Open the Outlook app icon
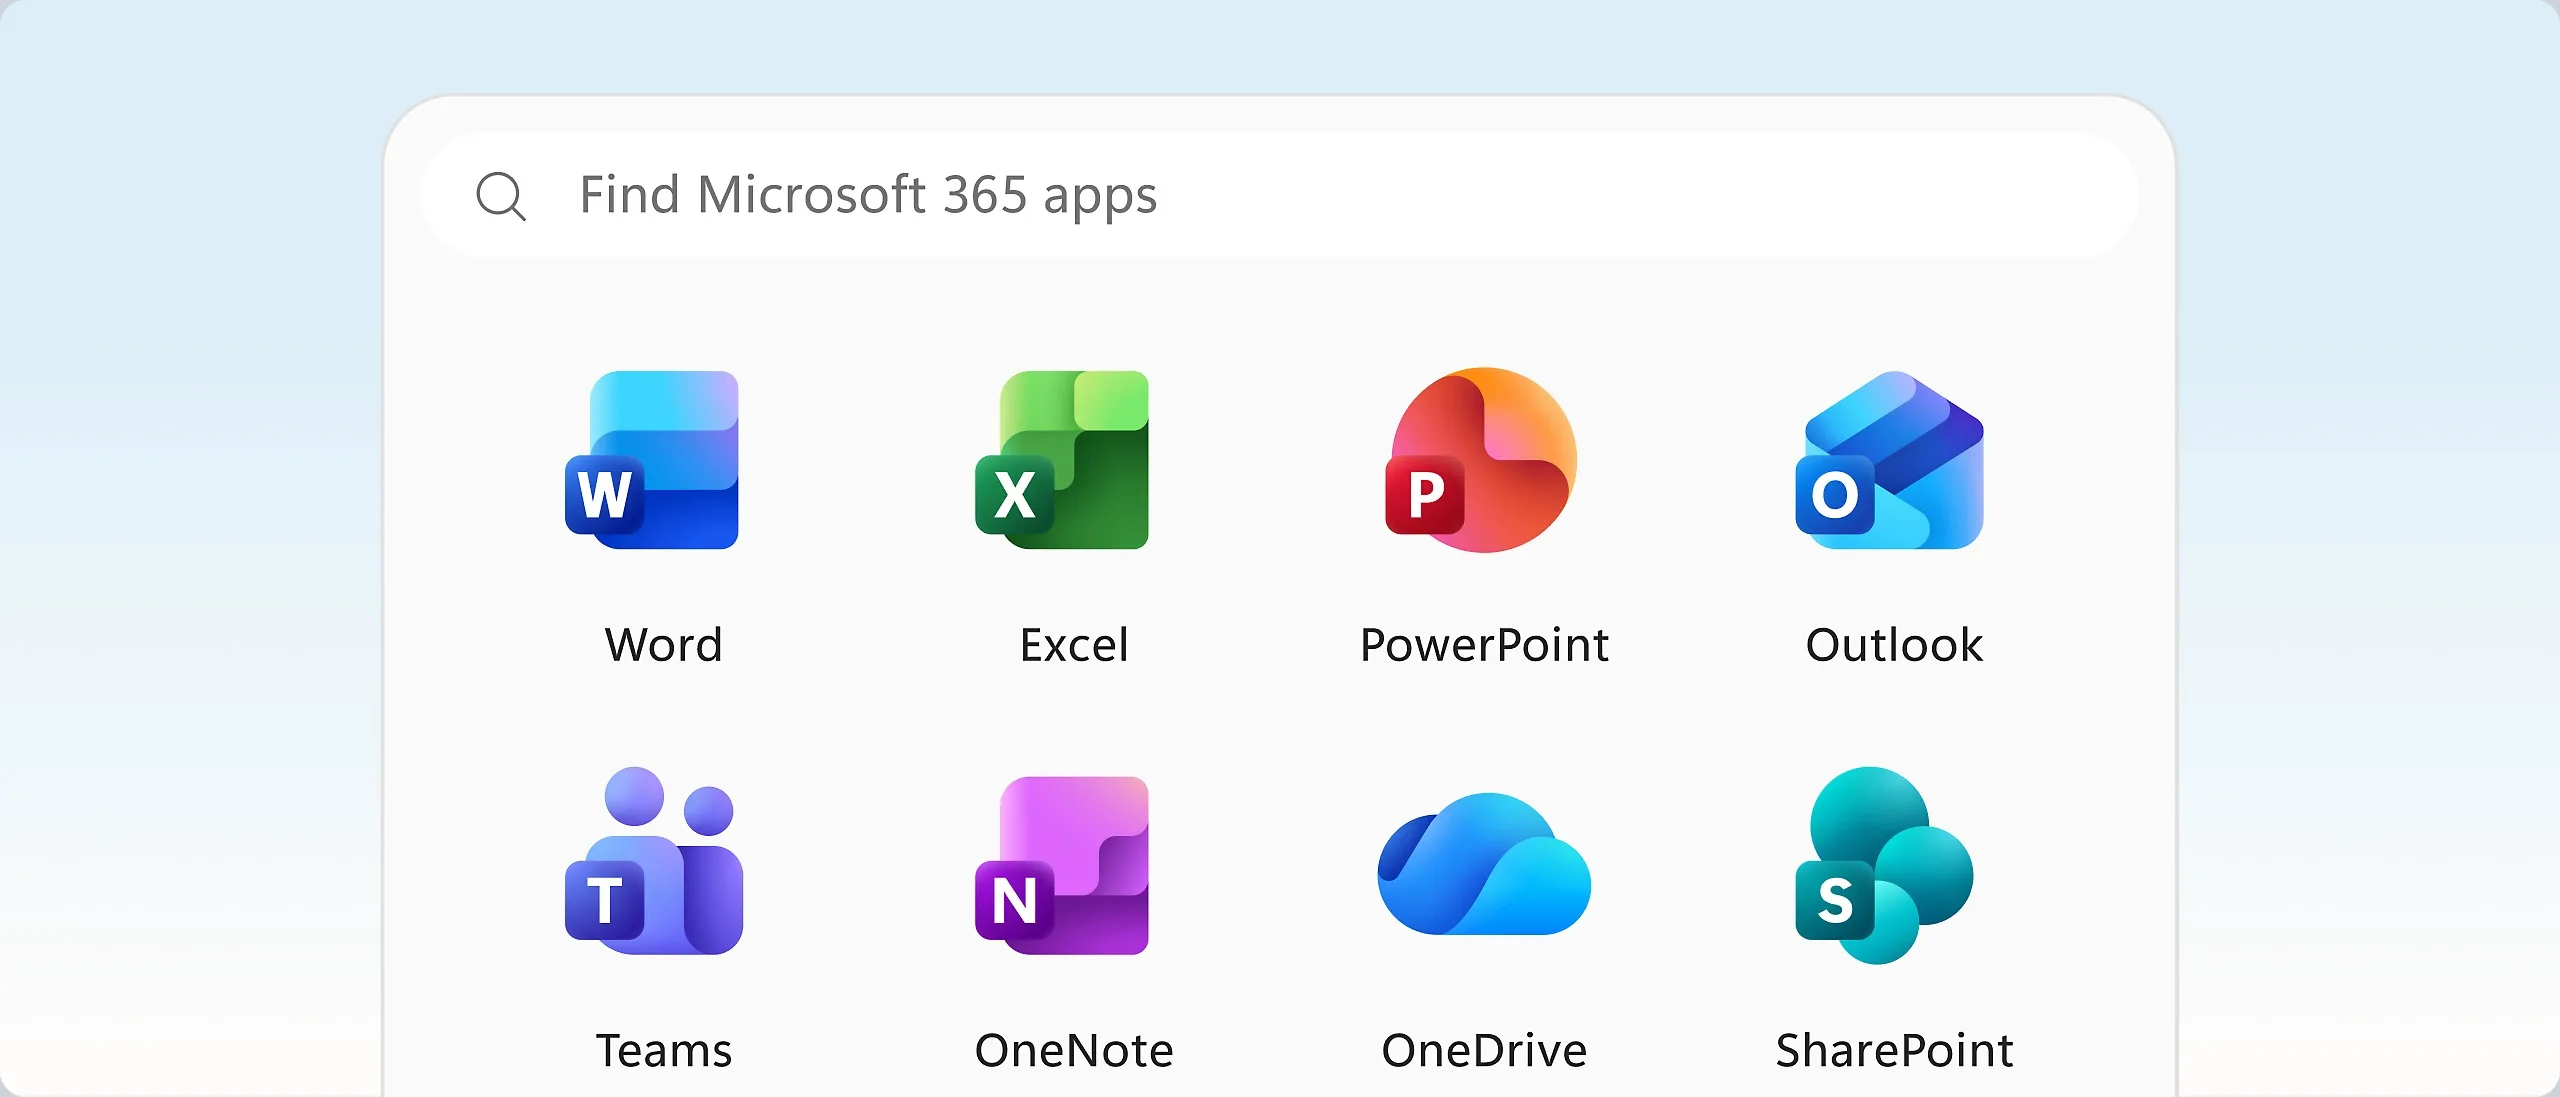The width and height of the screenshot is (2560, 1097). pos(1890,460)
